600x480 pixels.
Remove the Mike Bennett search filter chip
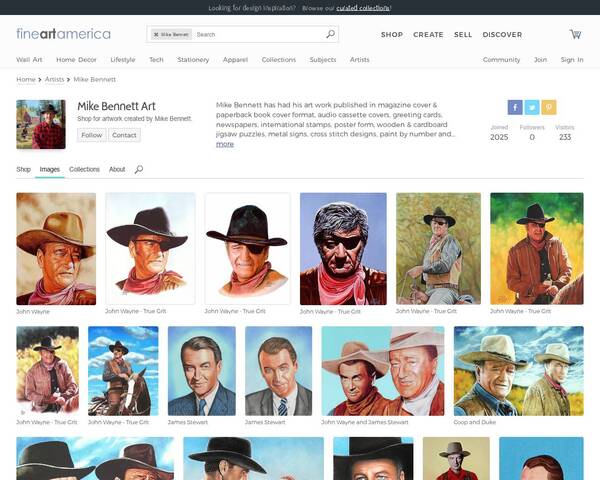156,34
